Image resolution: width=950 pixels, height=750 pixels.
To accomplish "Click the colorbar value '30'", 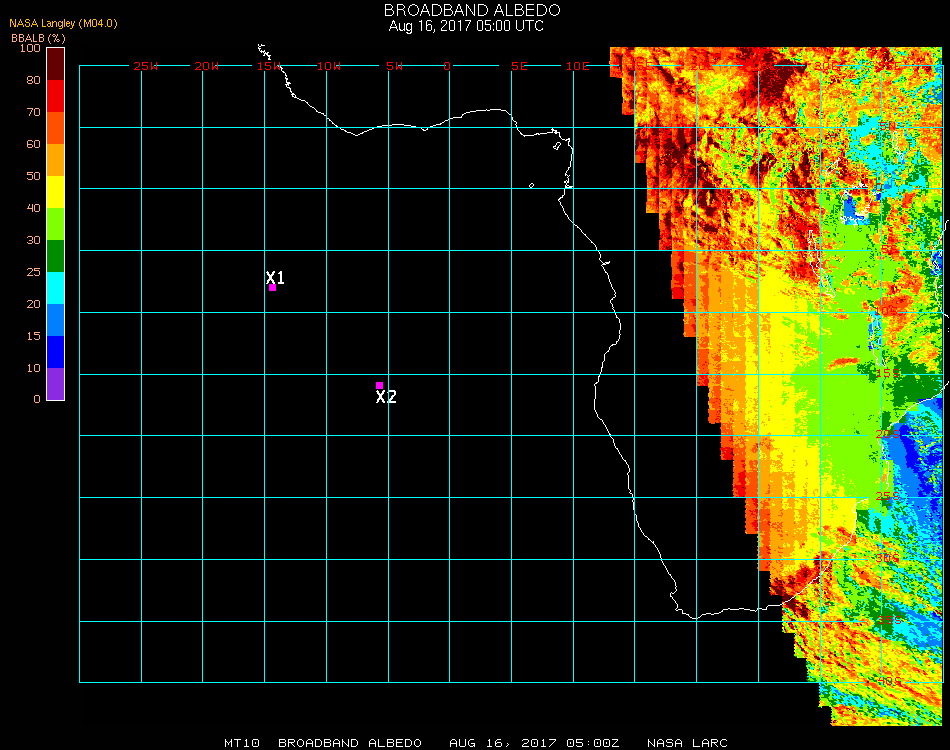I will click(33, 241).
